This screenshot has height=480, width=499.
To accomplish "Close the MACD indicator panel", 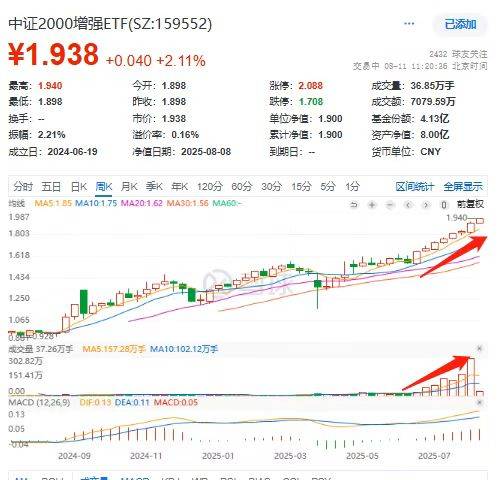I will click(x=479, y=403).
